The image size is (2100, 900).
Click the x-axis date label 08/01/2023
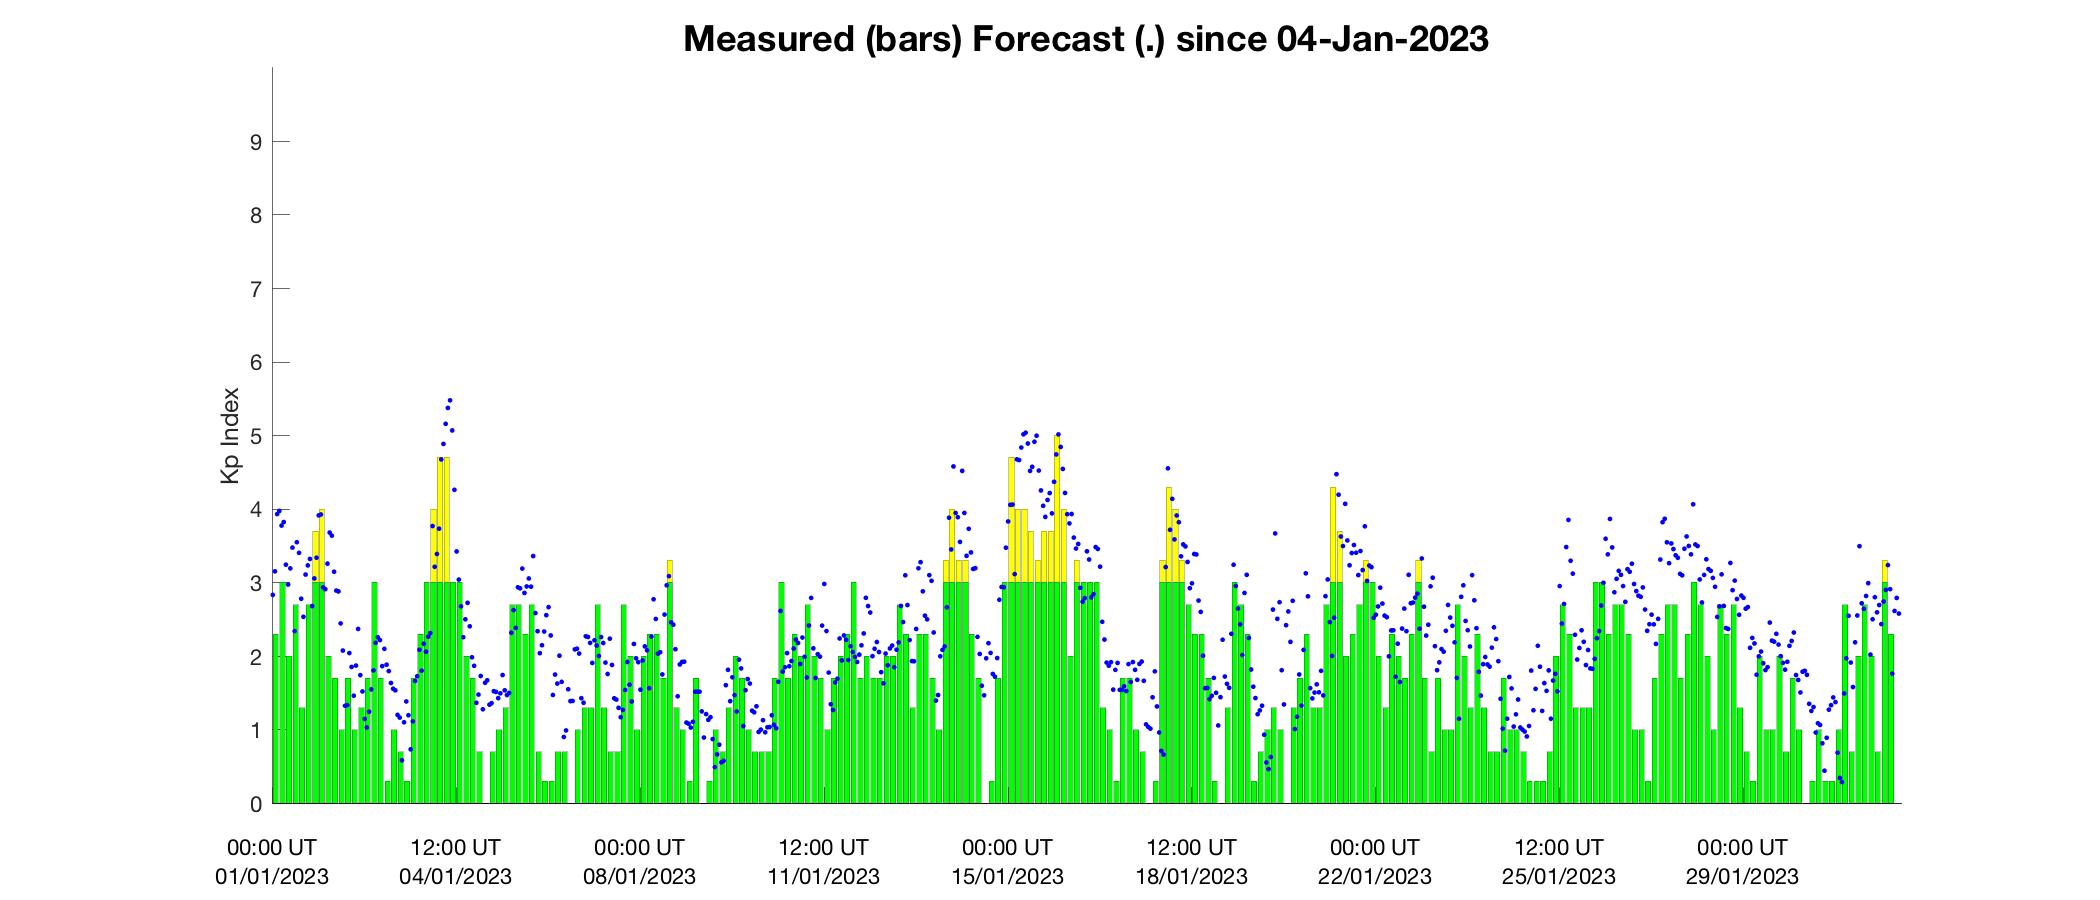(639, 877)
